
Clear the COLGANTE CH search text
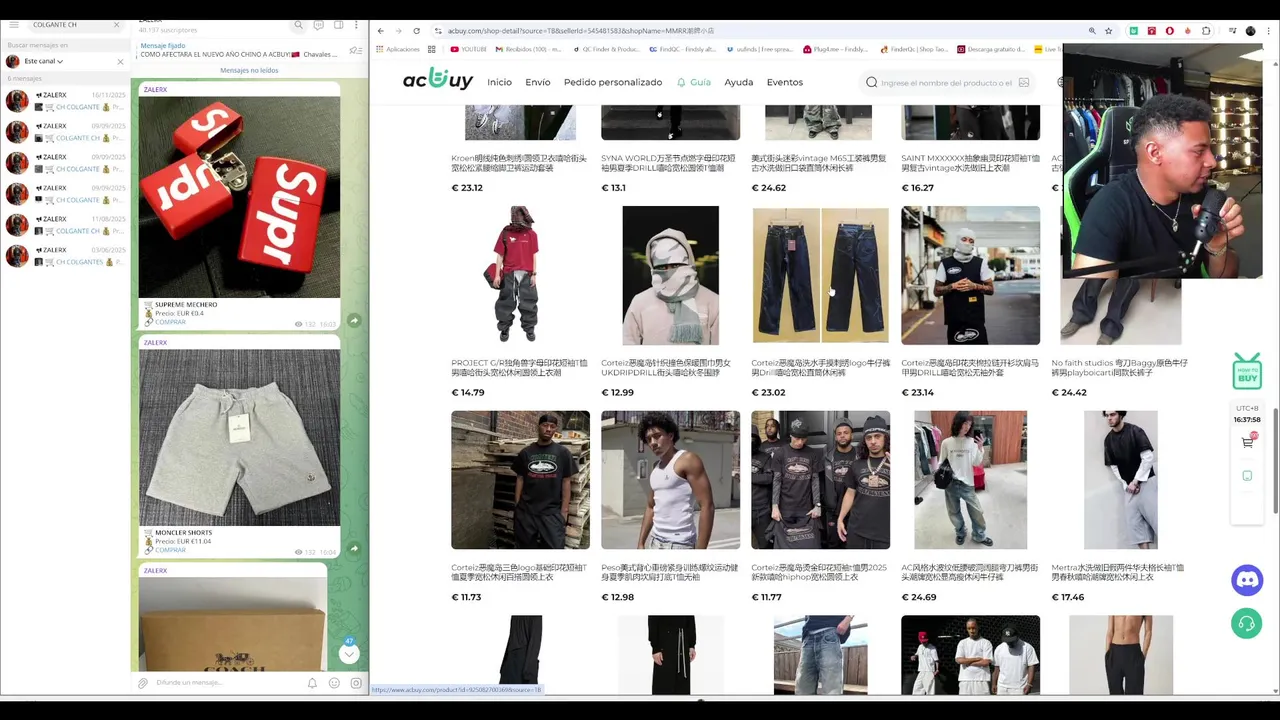[x=116, y=24]
